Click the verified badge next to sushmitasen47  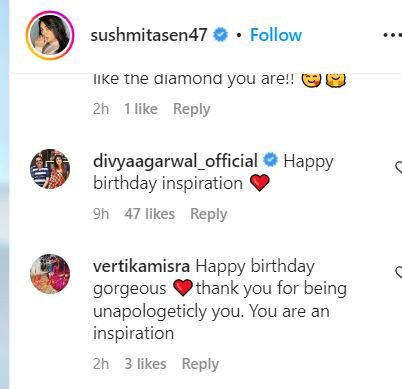(220, 35)
